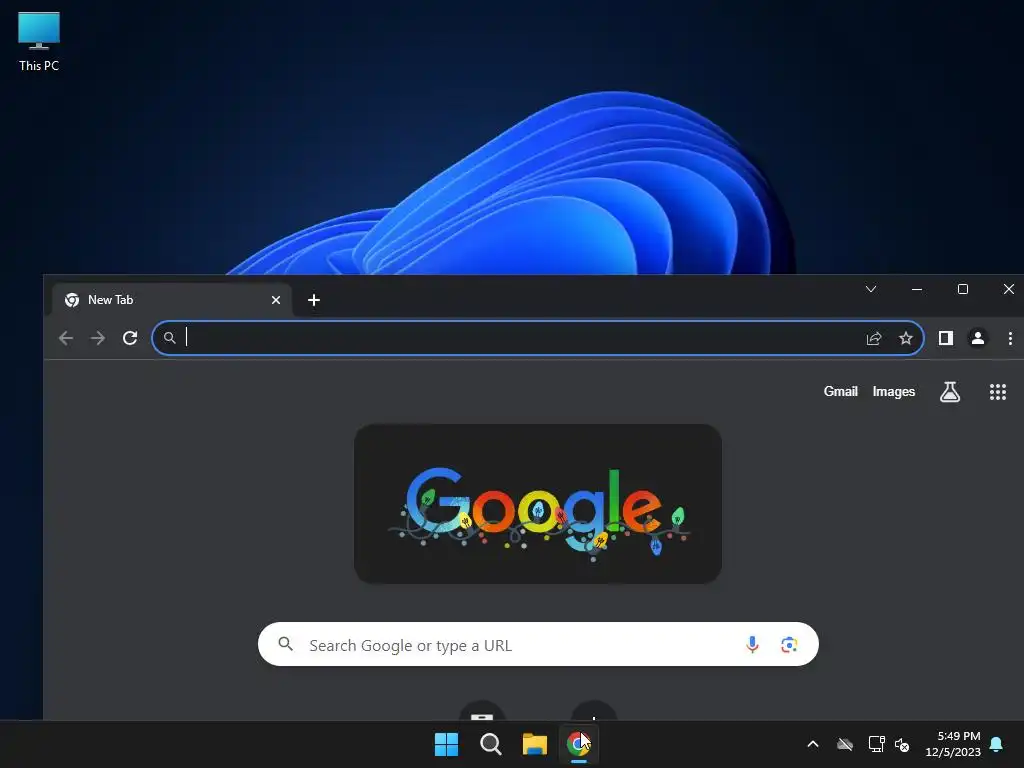Select the New Tab tab in Chrome

coord(172,300)
